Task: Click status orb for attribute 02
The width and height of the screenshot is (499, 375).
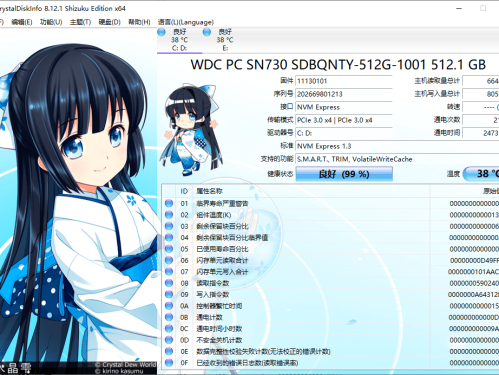Action: tap(169, 215)
